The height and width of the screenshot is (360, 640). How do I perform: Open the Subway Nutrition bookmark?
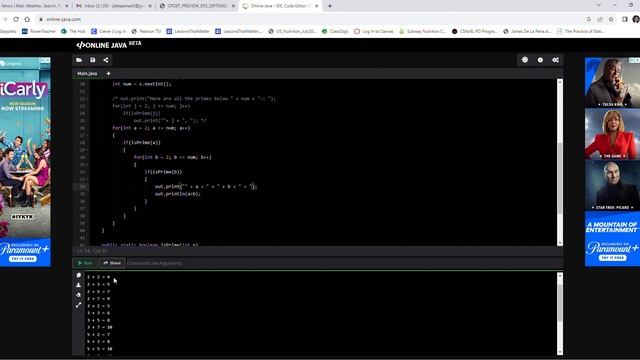tap(422, 31)
